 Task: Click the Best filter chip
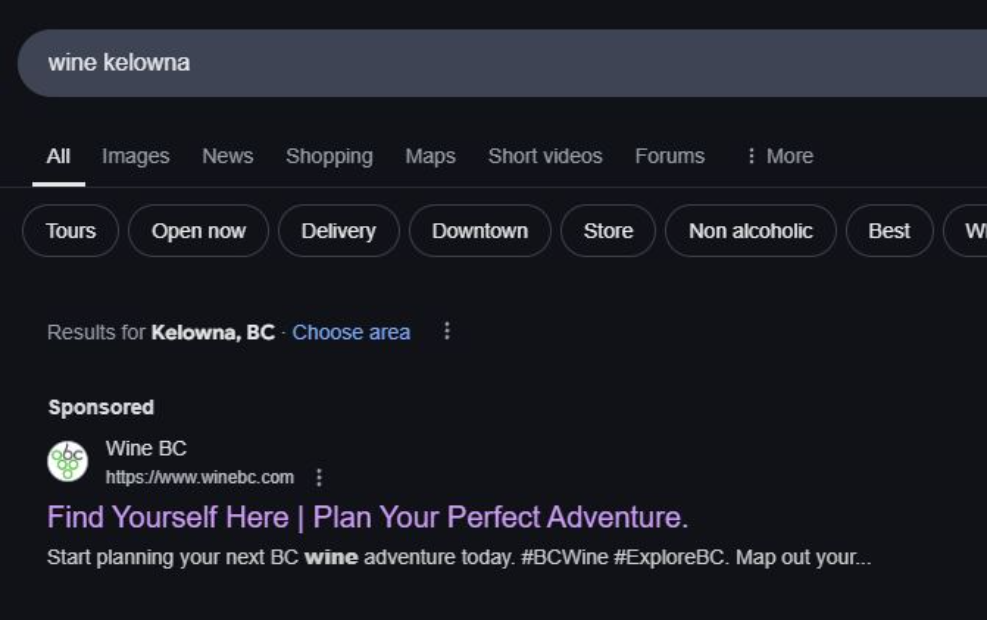point(888,231)
